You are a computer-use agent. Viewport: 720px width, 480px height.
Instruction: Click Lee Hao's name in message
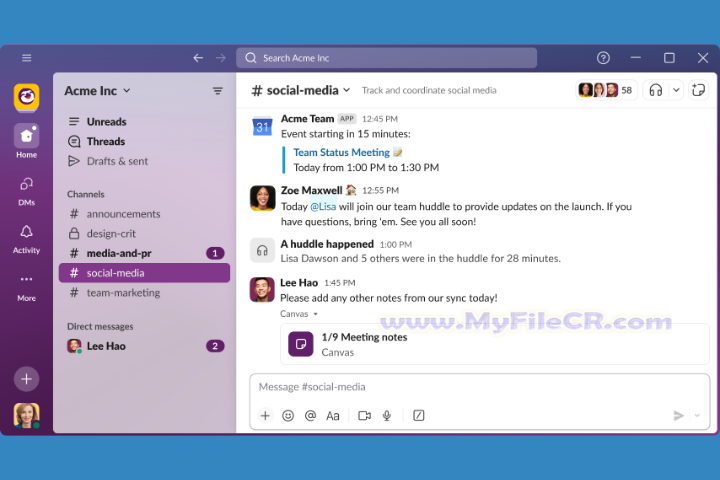click(299, 283)
